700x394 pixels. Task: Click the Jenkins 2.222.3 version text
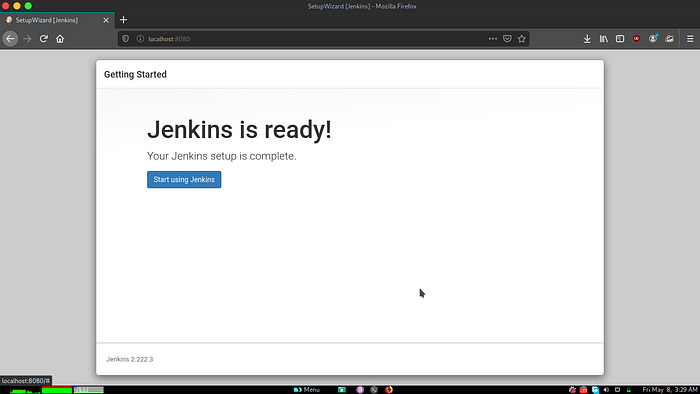click(129, 359)
